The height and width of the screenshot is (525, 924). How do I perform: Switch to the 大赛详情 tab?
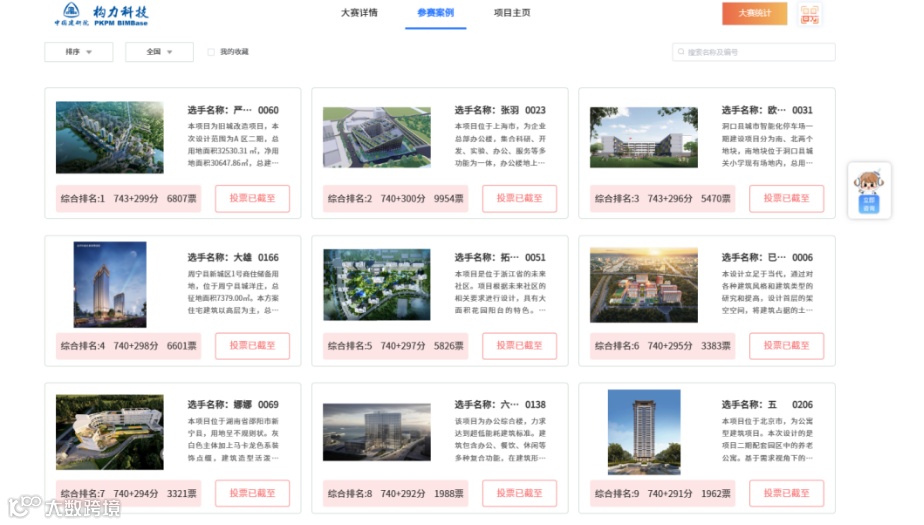coord(359,12)
